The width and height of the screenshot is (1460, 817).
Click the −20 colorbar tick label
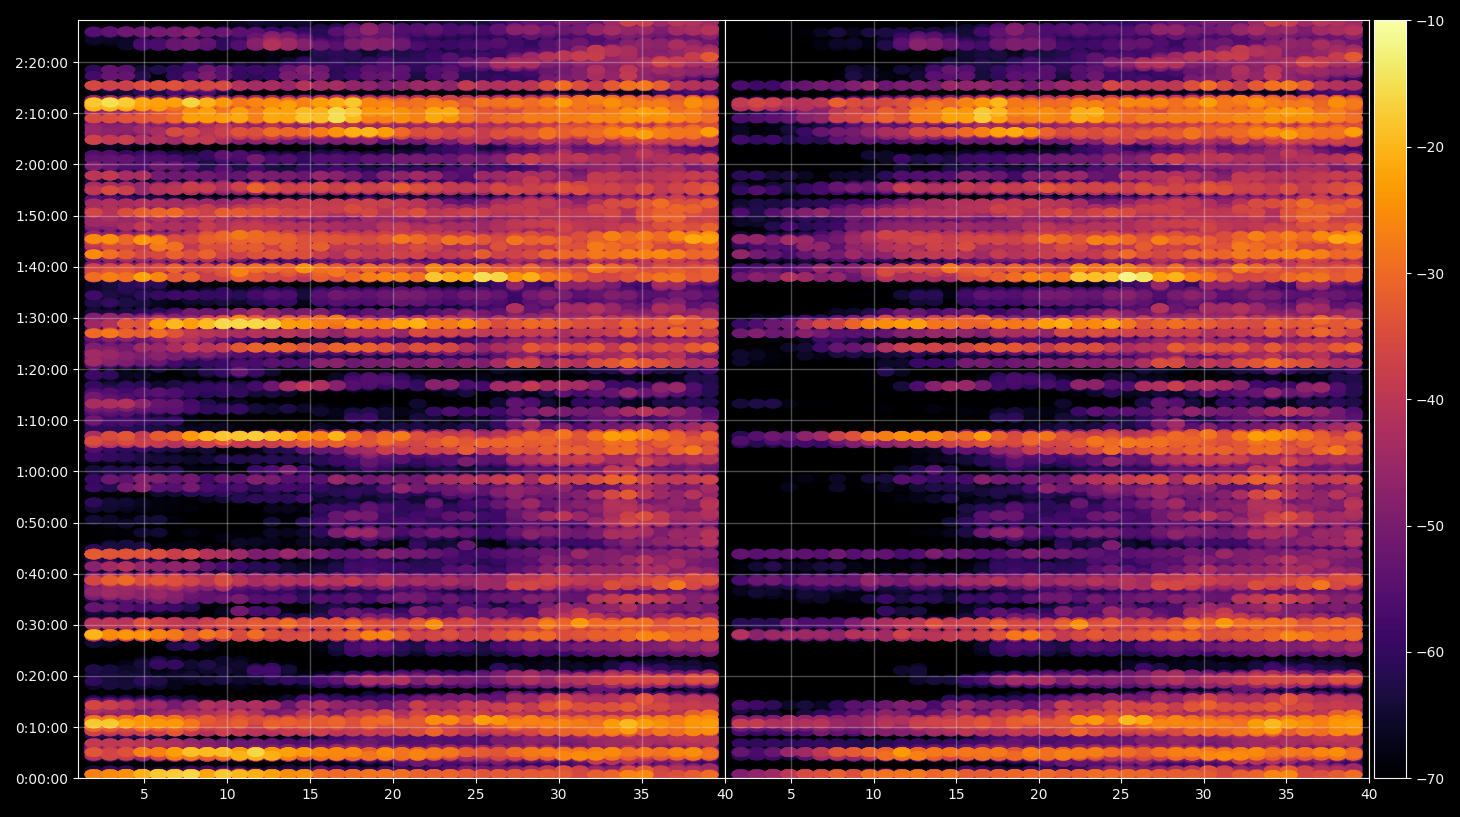pos(1430,147)
